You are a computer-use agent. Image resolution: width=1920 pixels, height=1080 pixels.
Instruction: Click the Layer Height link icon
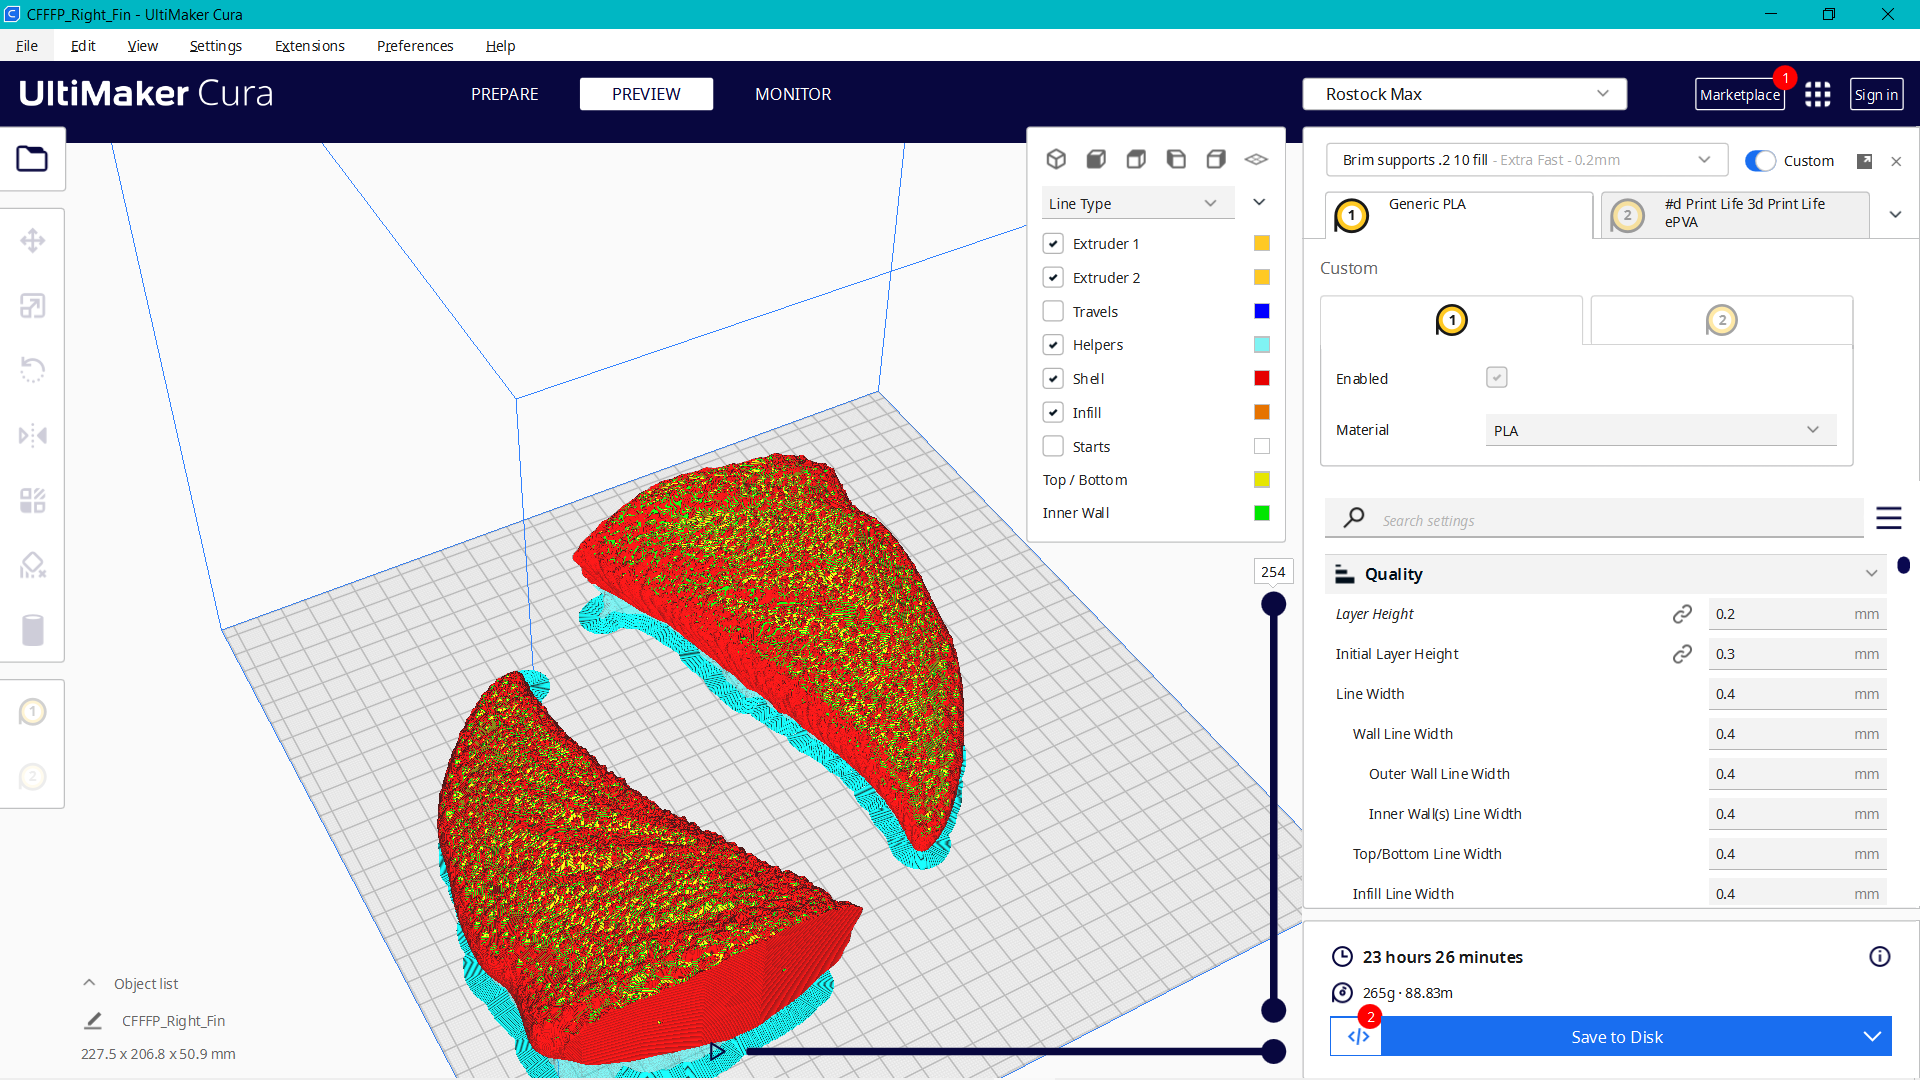[x=1682, y=614]
